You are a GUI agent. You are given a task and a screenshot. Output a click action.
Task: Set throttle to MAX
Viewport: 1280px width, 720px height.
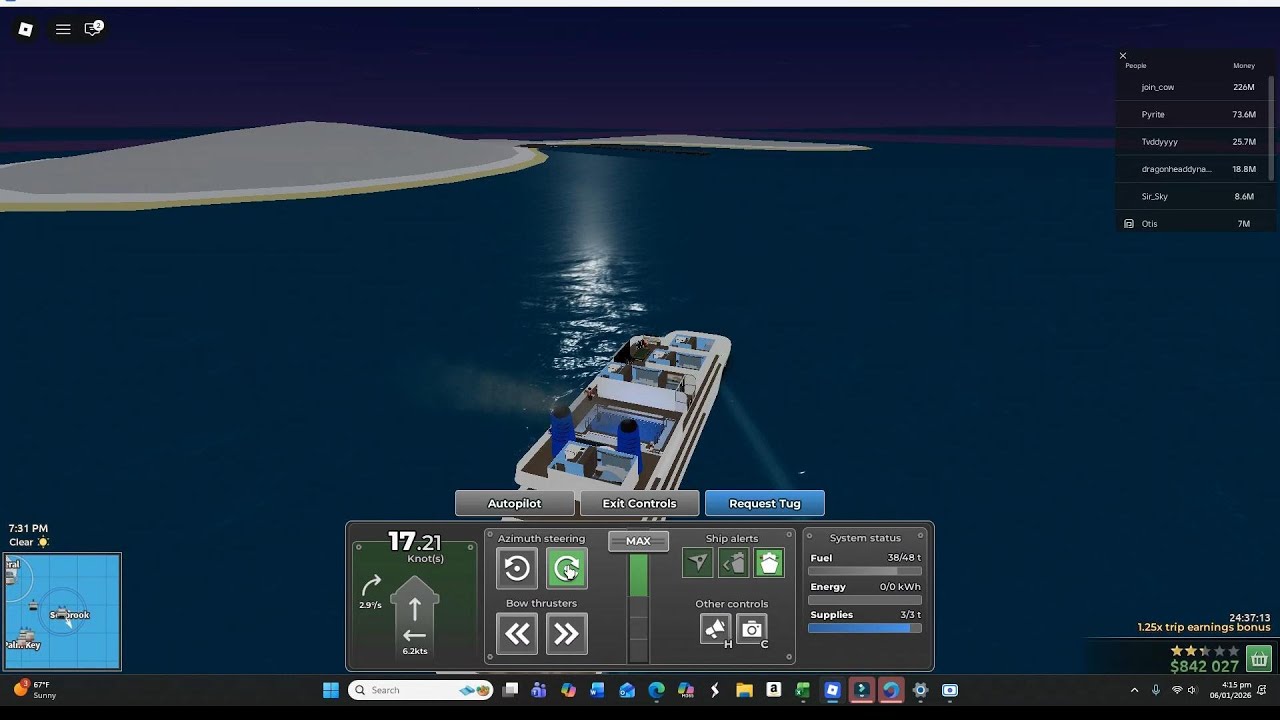tap(638, 541)
